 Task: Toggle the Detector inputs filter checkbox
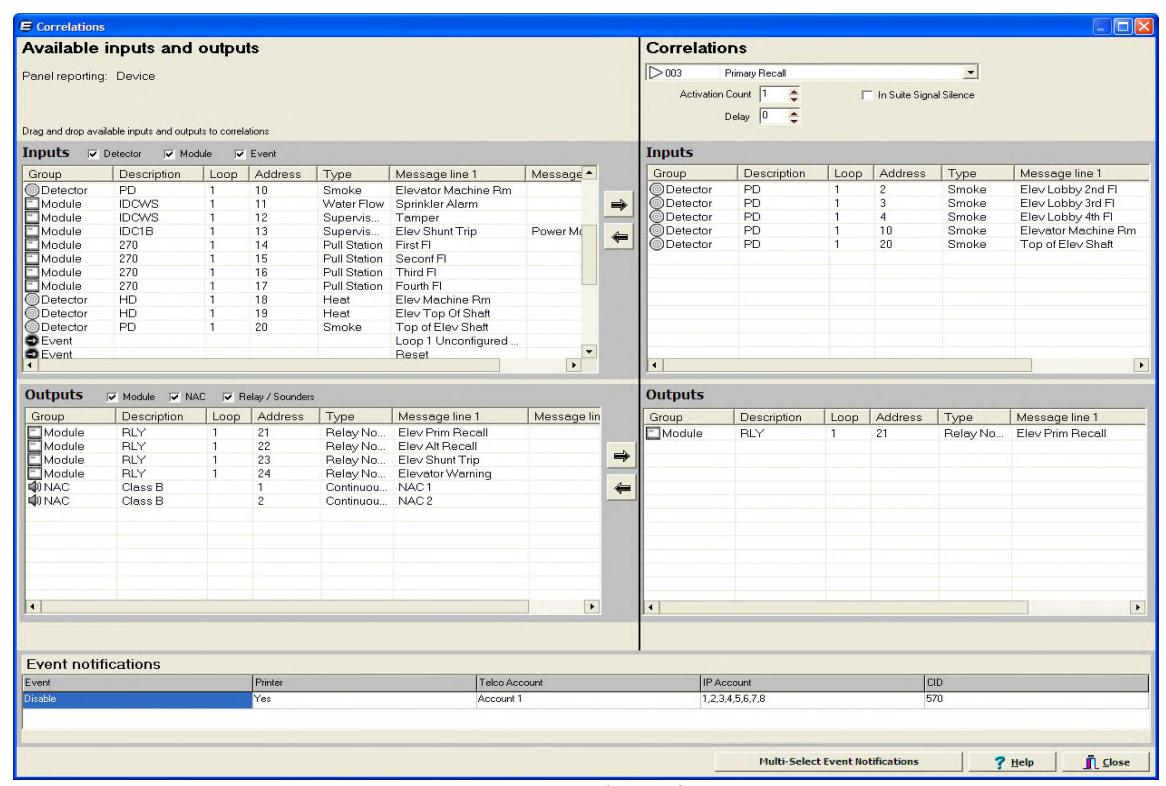click(x=93, y=154)
